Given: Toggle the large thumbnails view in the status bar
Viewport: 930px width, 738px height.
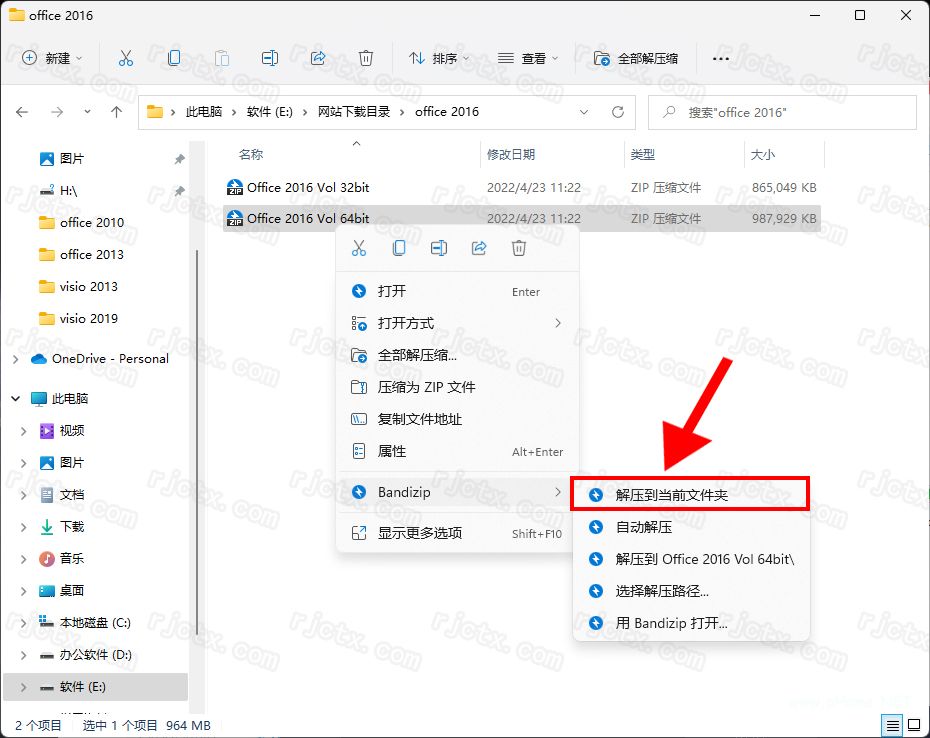Looking at the screenshot, I should [915, 724].
